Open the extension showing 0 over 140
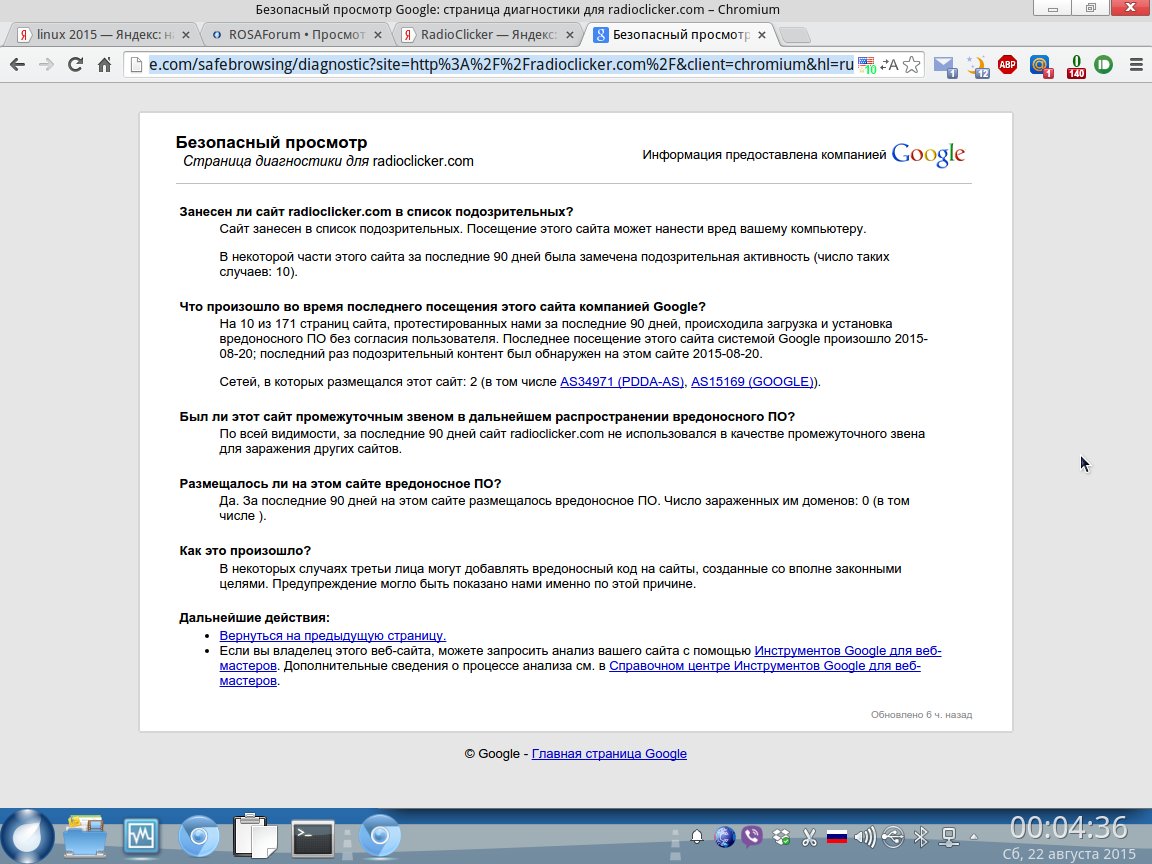The image size is (1152, 864). (1076, 66)
